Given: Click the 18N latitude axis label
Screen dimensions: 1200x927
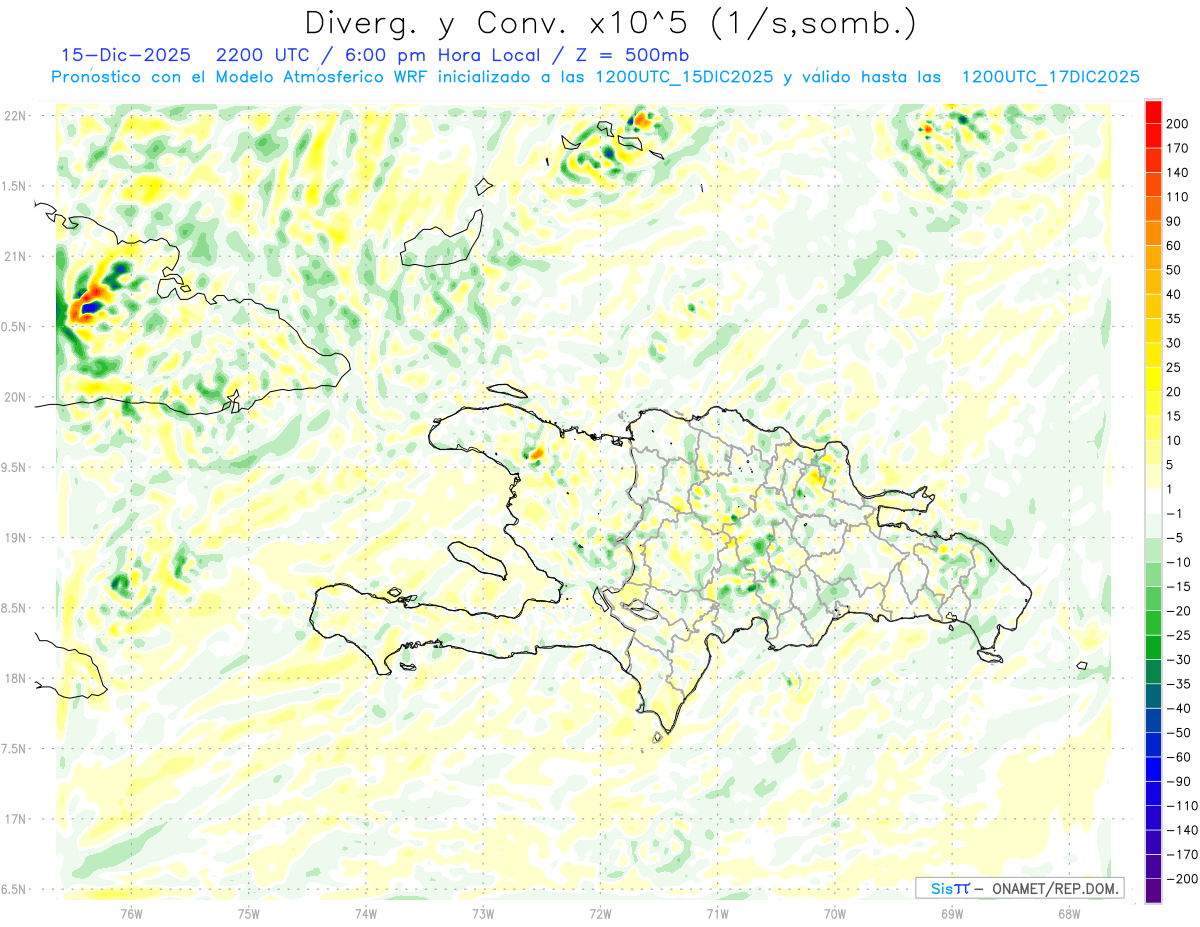Looking at the screenshot, I should click(x=16, y=678).
